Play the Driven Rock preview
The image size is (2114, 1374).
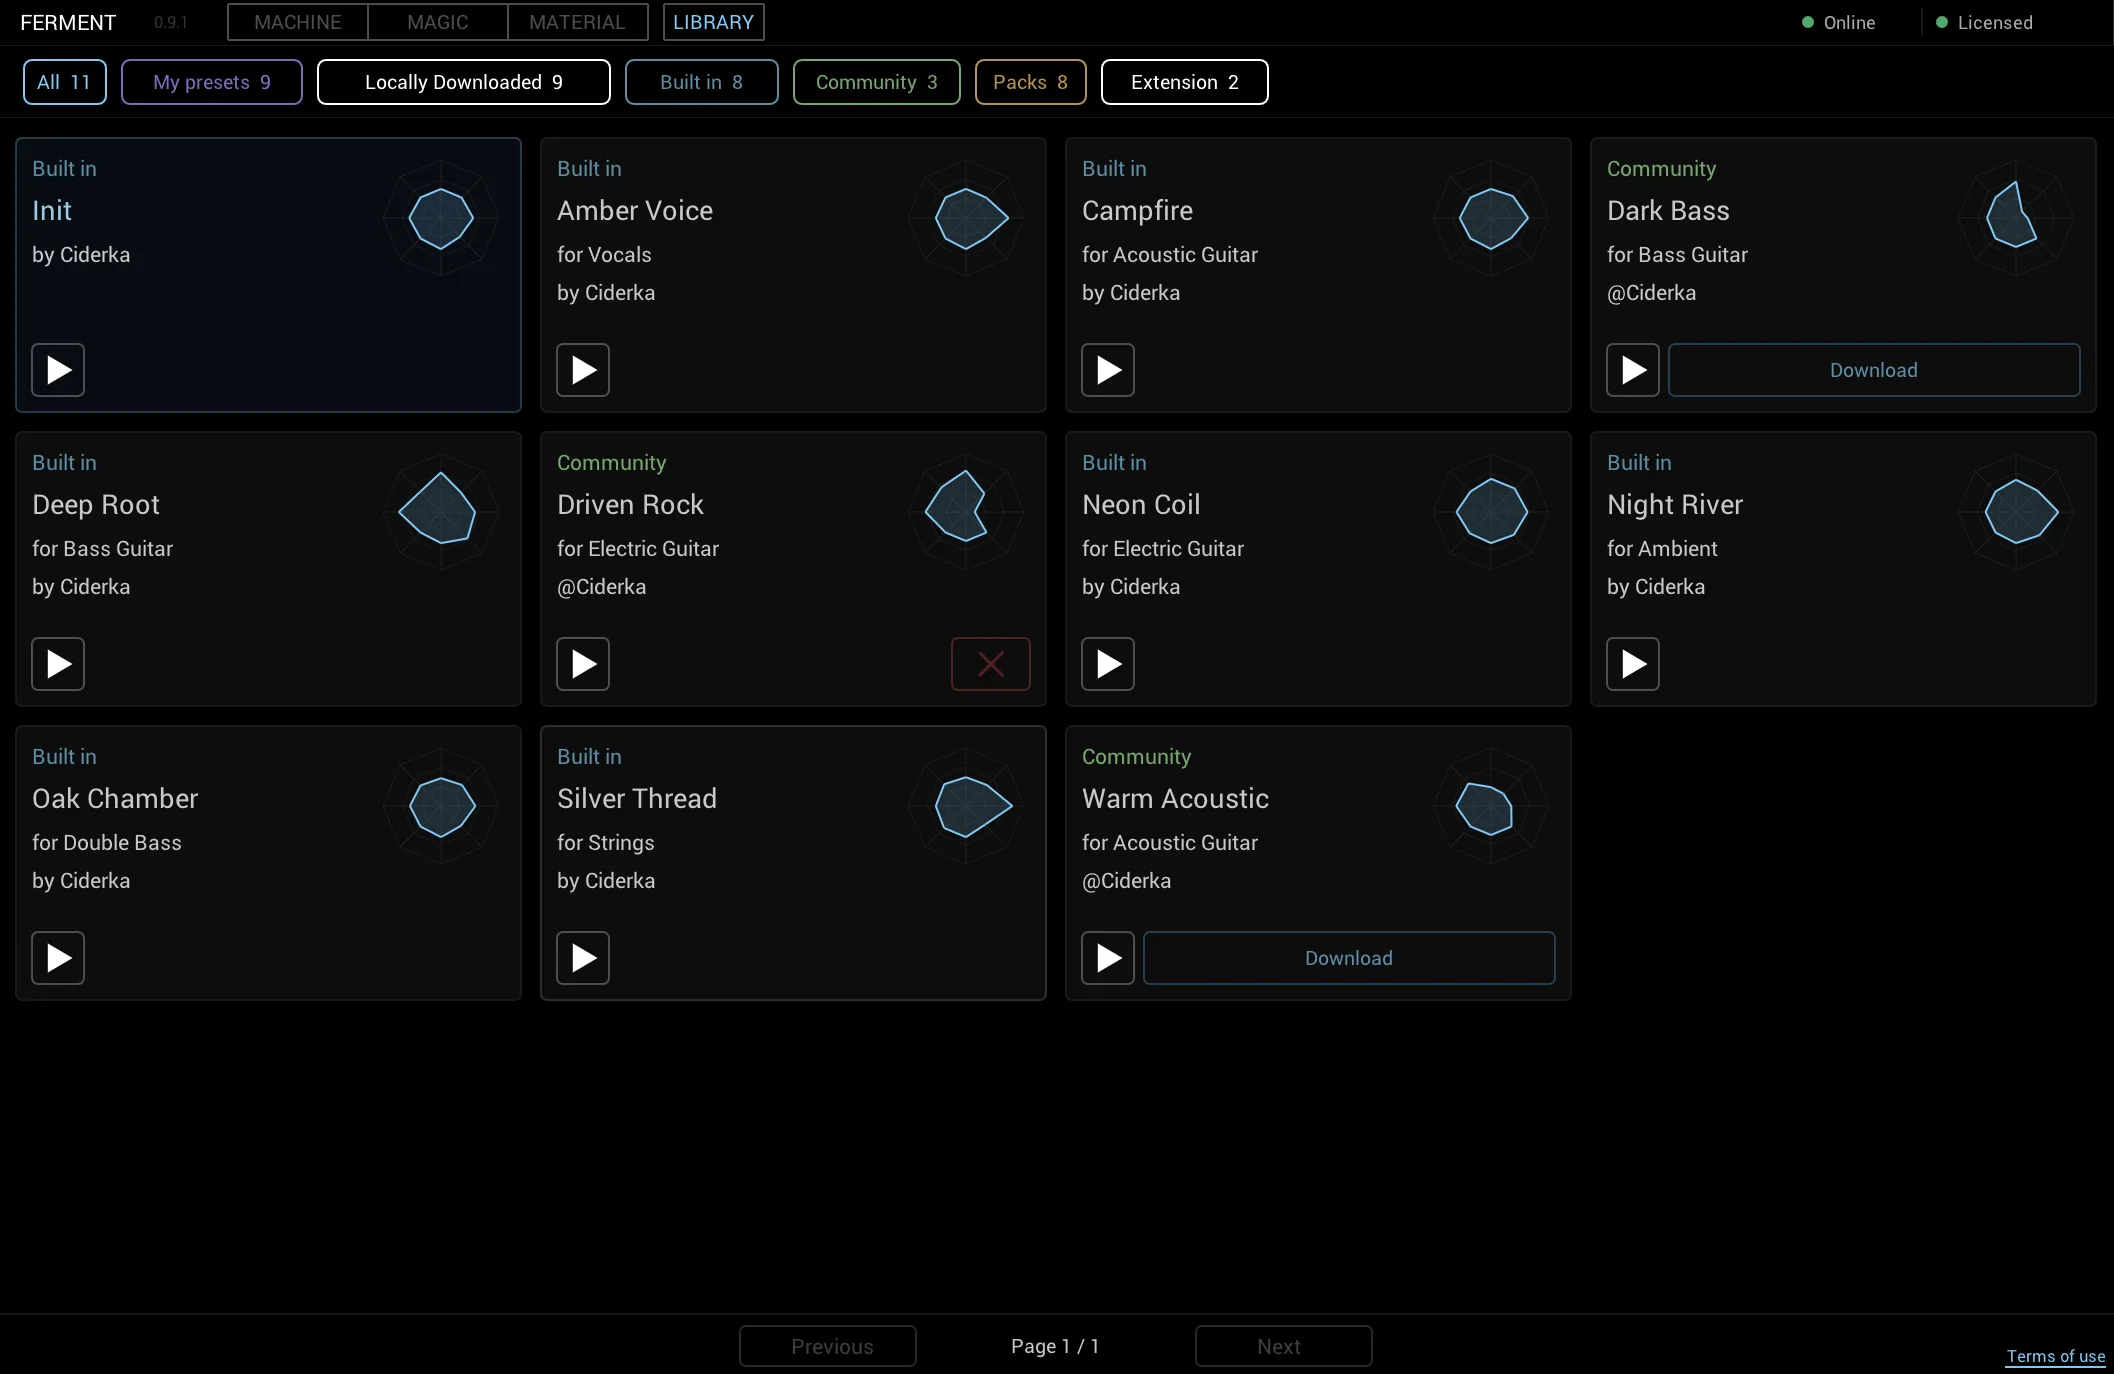(x=583, y=664)
